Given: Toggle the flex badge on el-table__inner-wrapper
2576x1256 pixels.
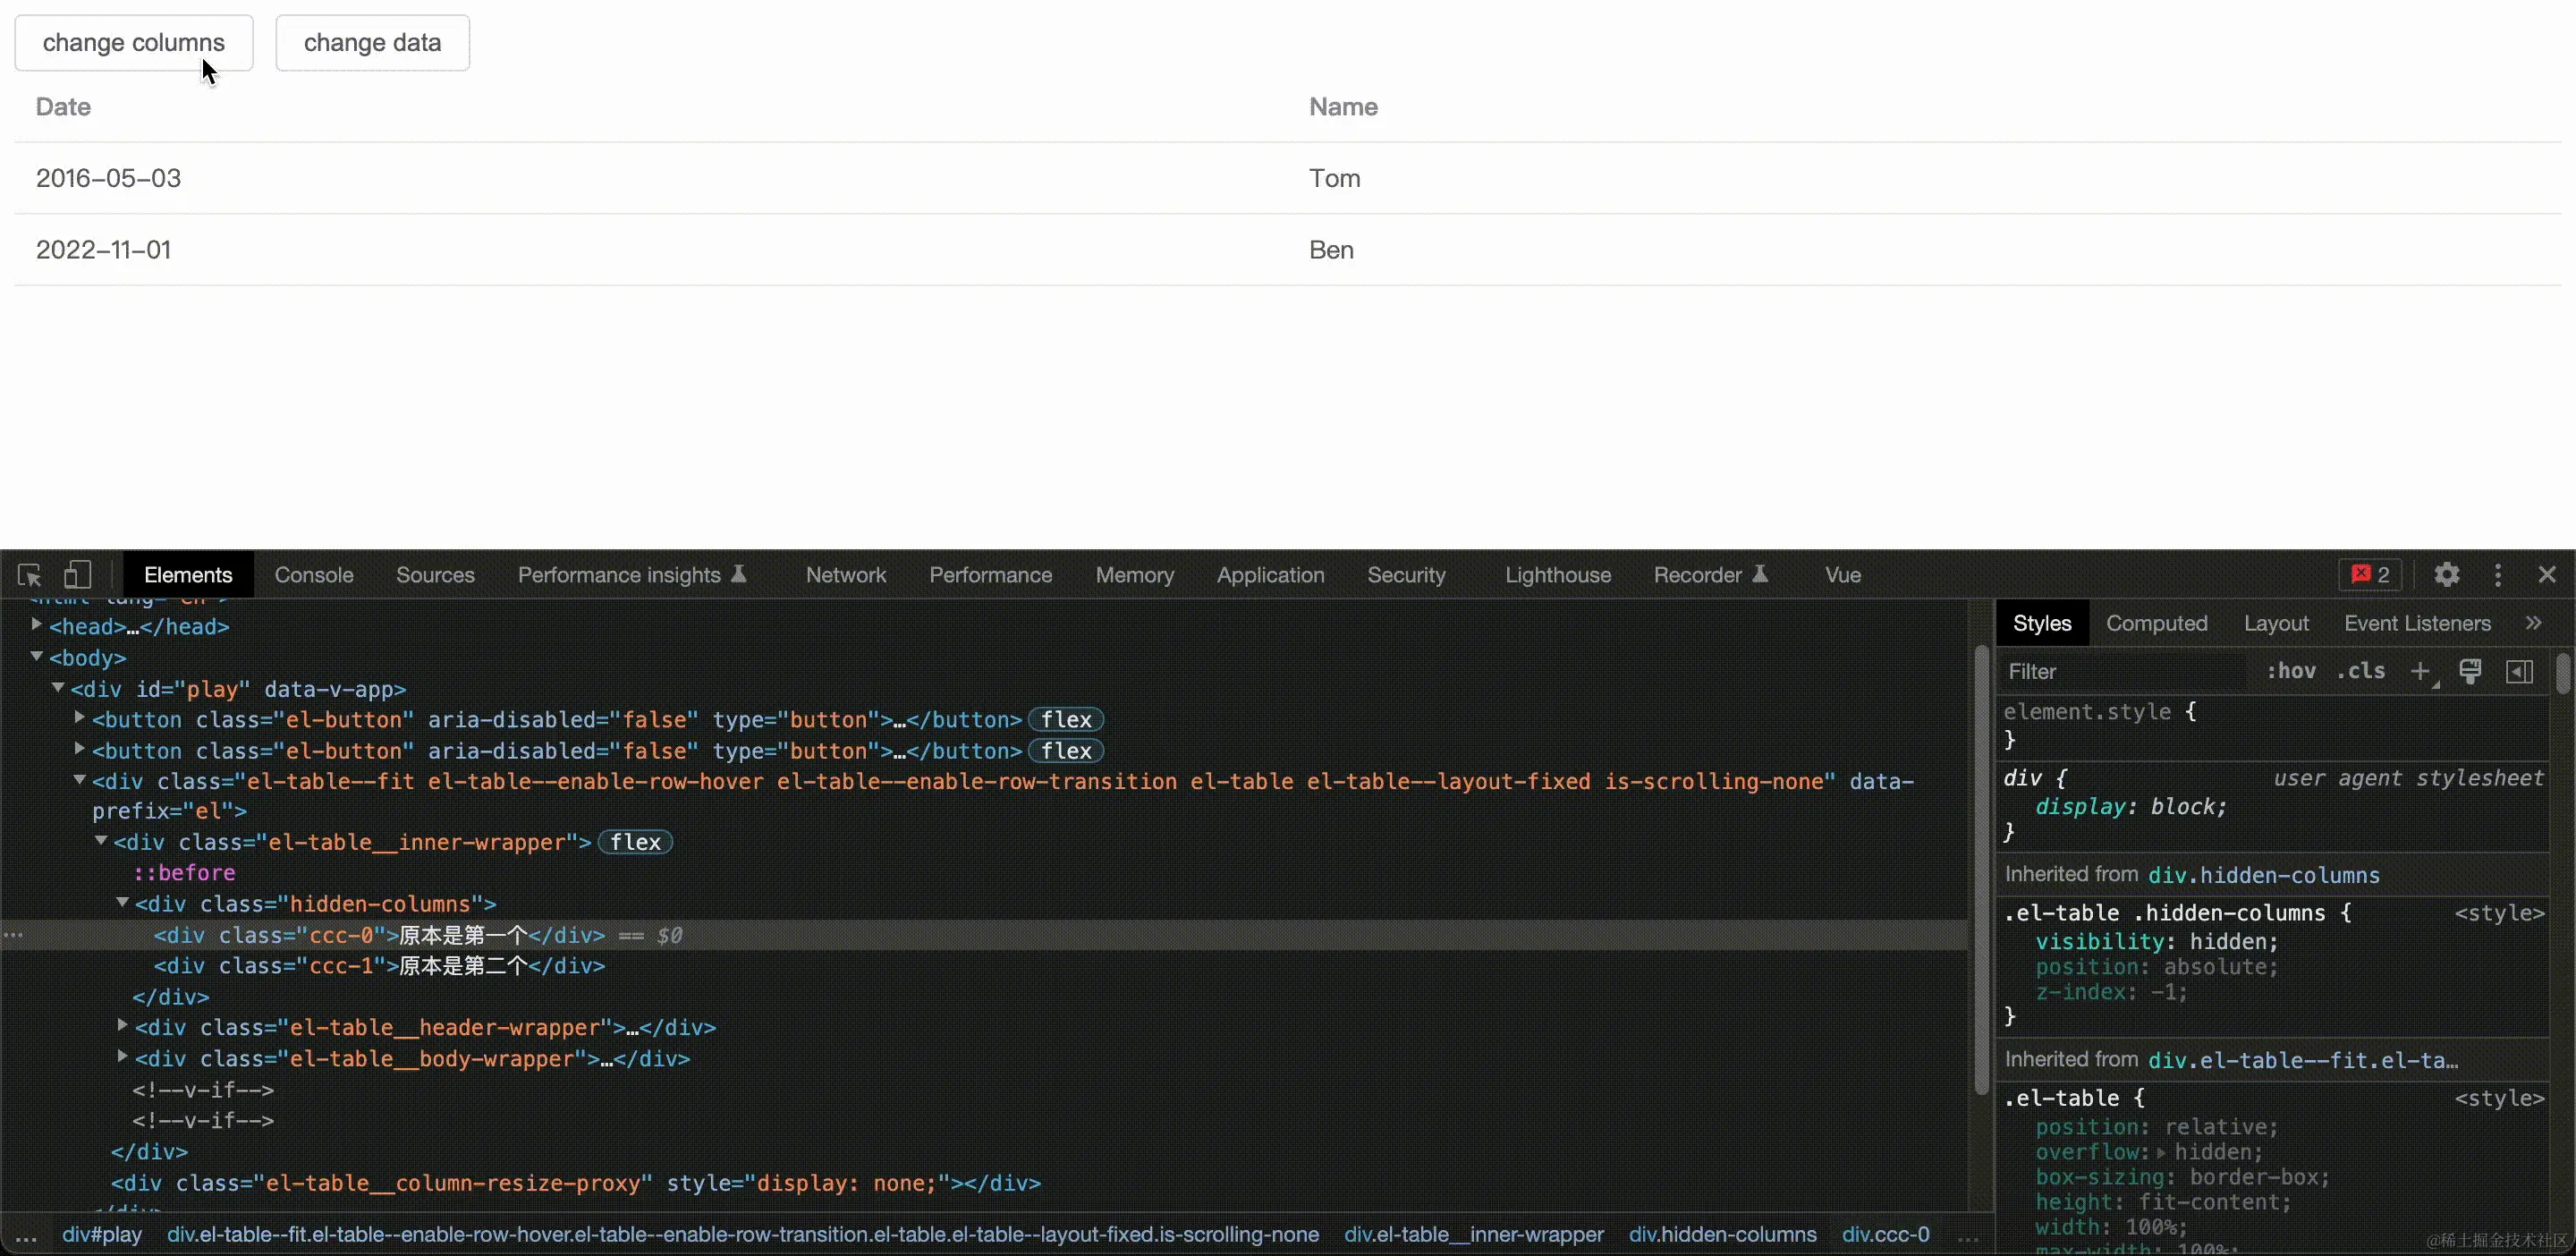Looking at the screenshot, I should pyautogui.click(x=635, y=841).
